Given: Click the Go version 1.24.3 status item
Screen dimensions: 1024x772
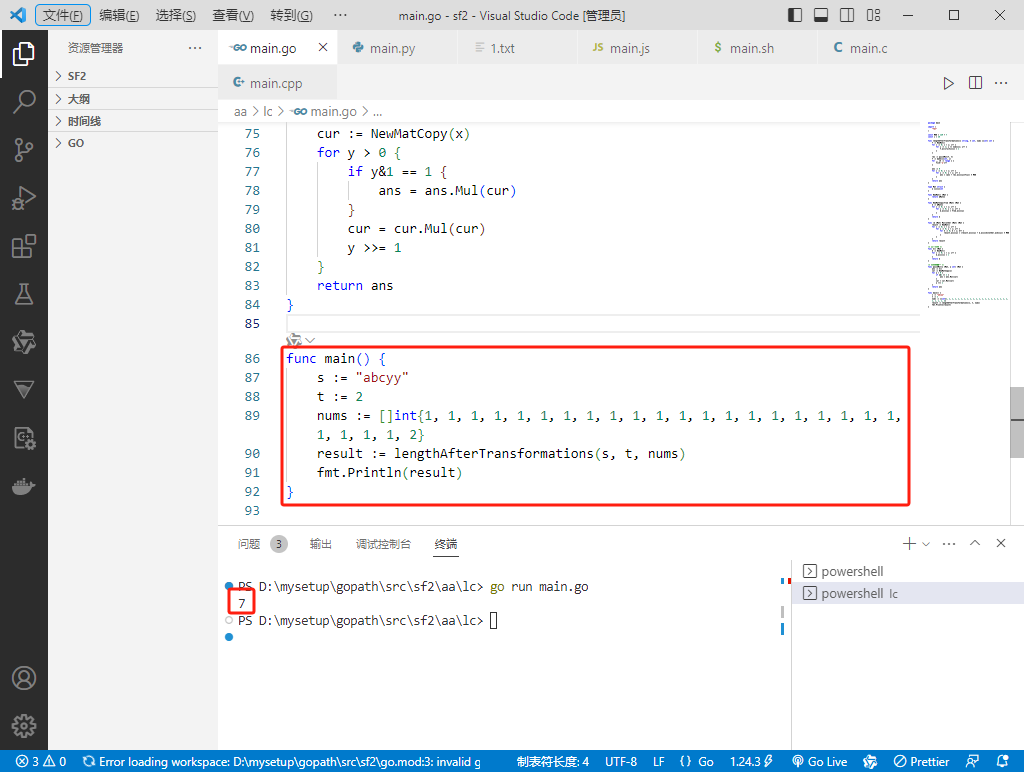Looking at the screenshot, I should pyautogui.click(x=751, y=762).
